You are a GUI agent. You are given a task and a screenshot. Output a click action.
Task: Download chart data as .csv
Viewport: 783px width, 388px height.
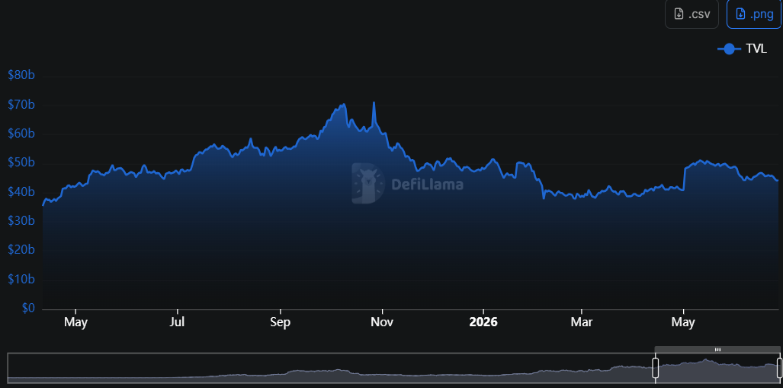692,14
